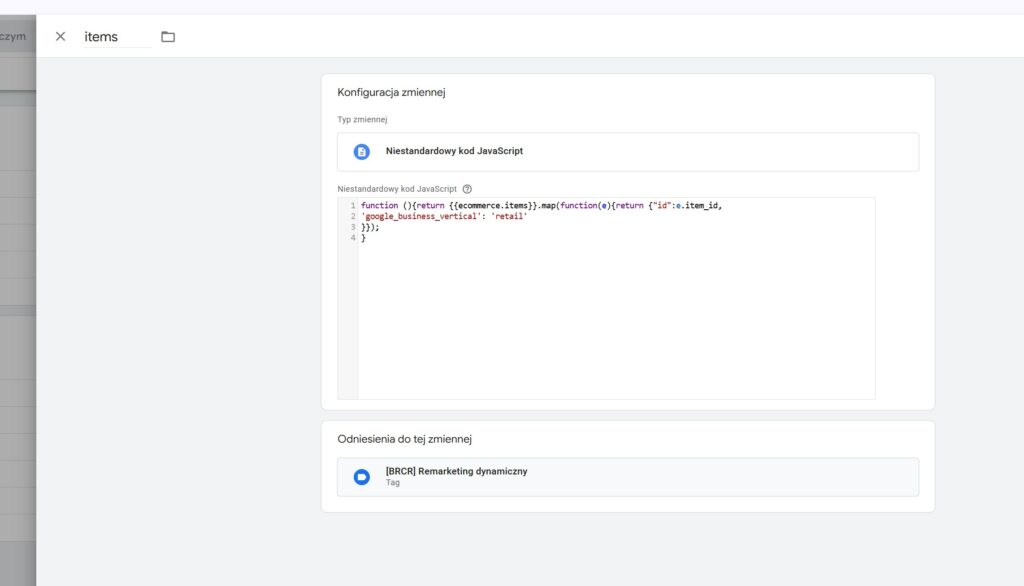1024x586 pixels.
Task: Select the Niestandardowy kod JavaScript type row
Action: (627, 152)
